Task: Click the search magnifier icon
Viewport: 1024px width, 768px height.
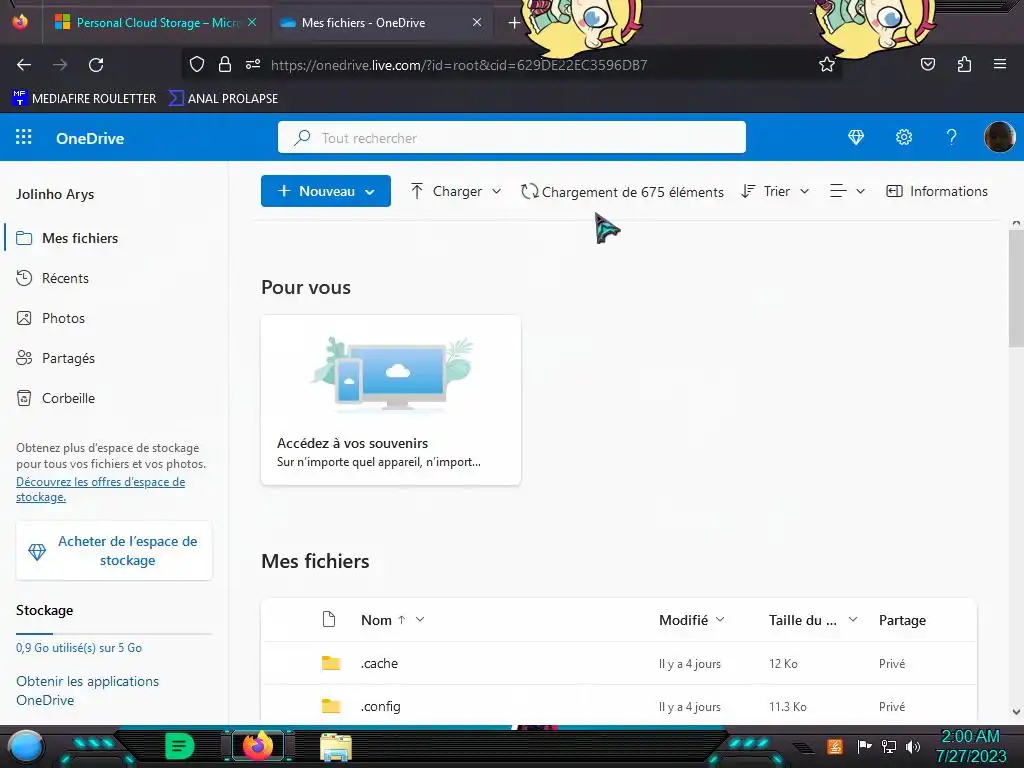Action: 302,138
